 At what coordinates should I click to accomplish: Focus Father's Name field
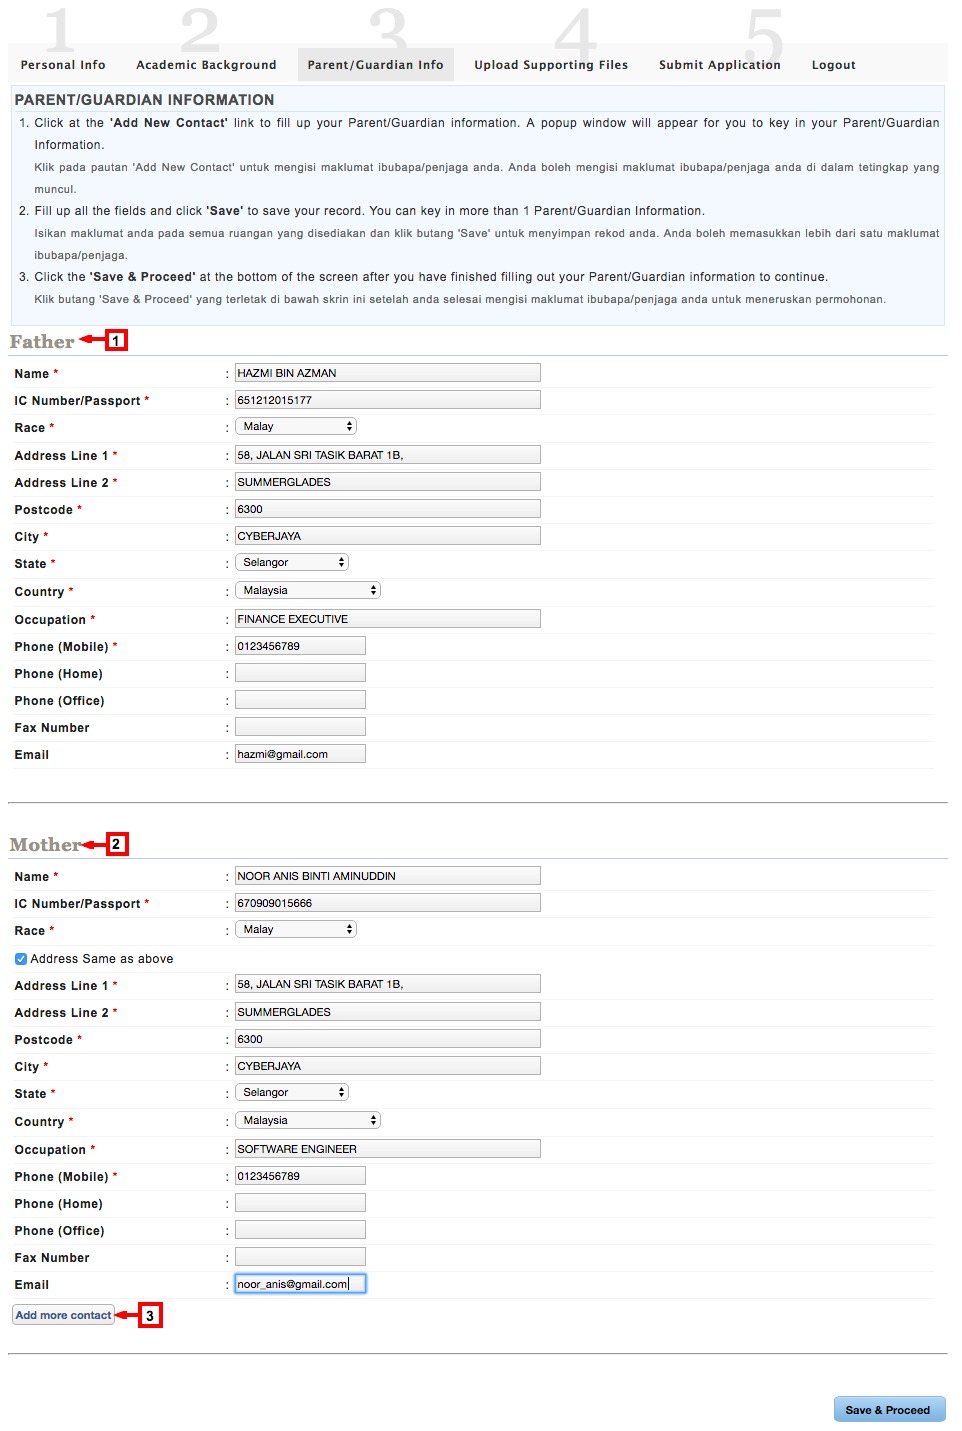pyautogui.click(x=388, y=373)
